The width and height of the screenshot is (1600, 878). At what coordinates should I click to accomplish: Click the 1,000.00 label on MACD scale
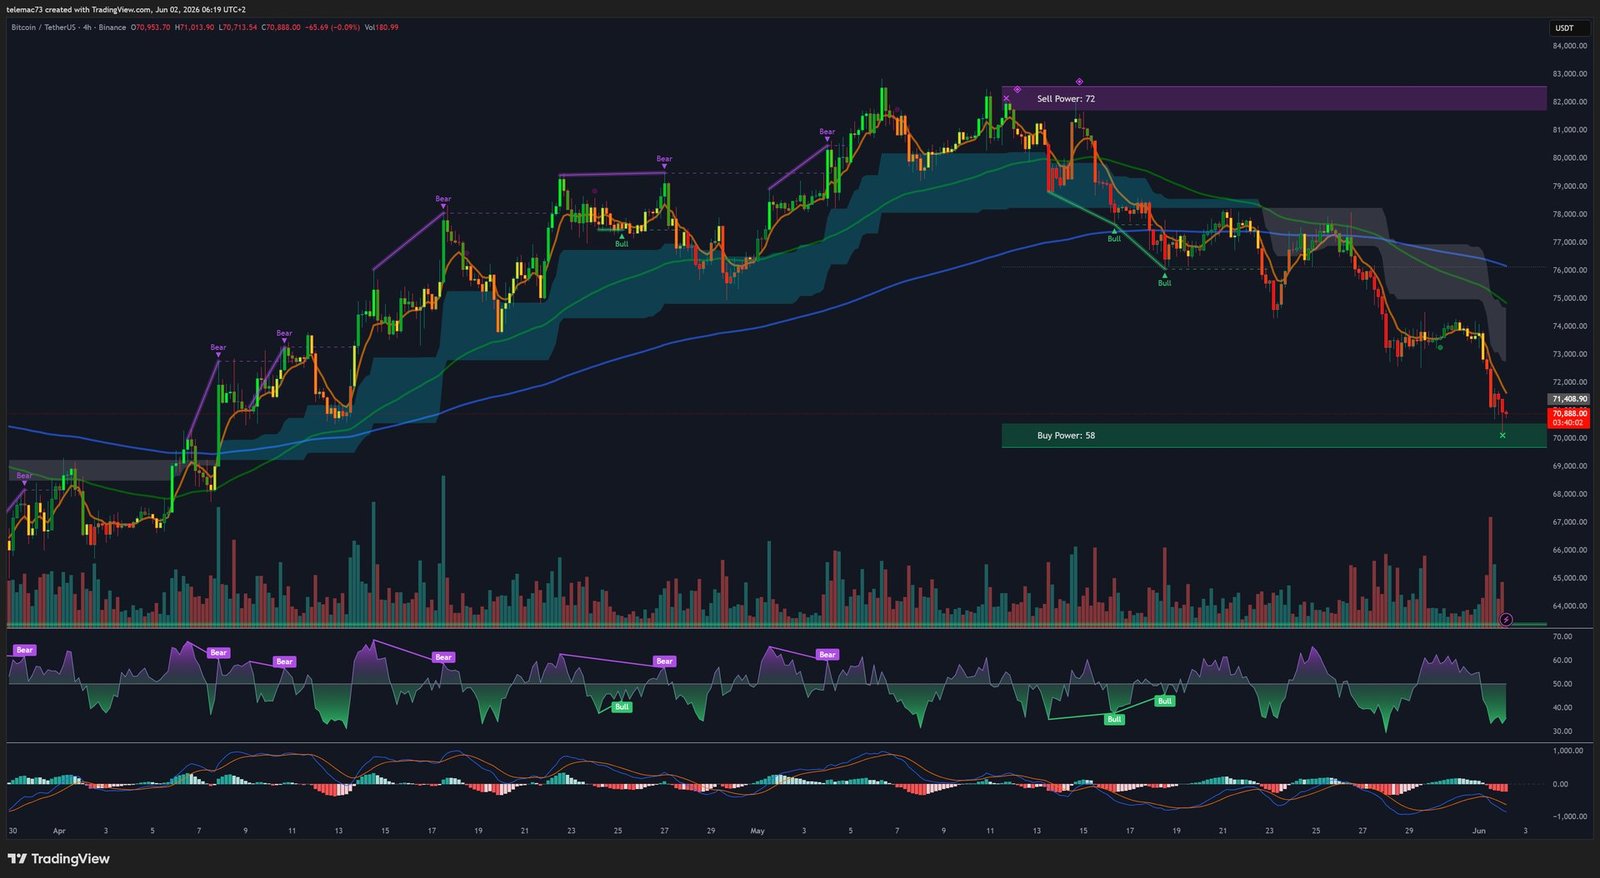pyautogui.click(x=1567, y=751)
